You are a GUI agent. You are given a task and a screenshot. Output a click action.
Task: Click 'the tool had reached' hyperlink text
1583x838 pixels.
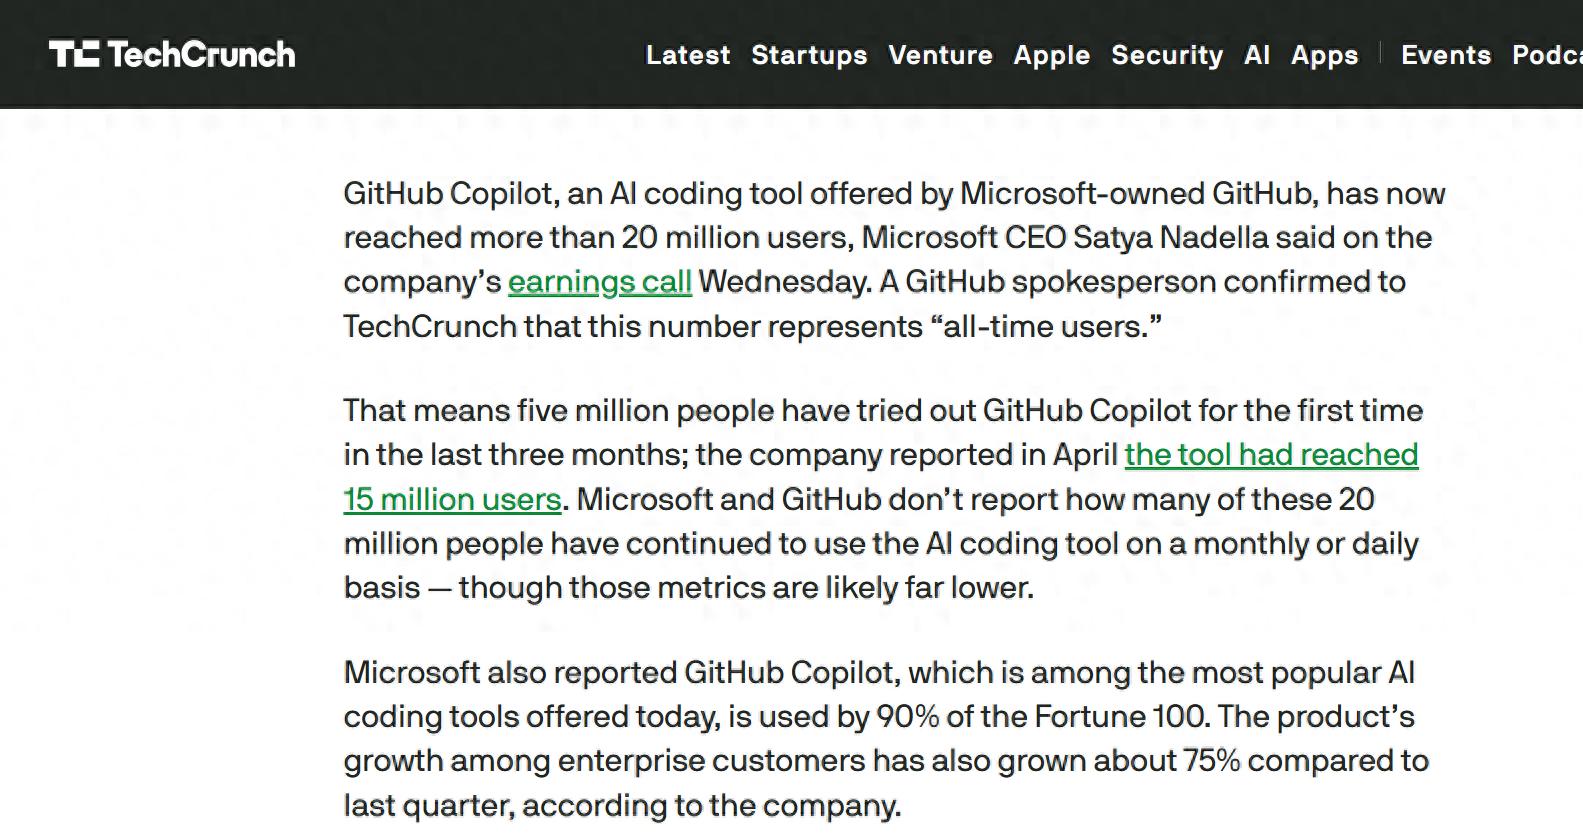pyautogui.click(x=1271, y=454)
